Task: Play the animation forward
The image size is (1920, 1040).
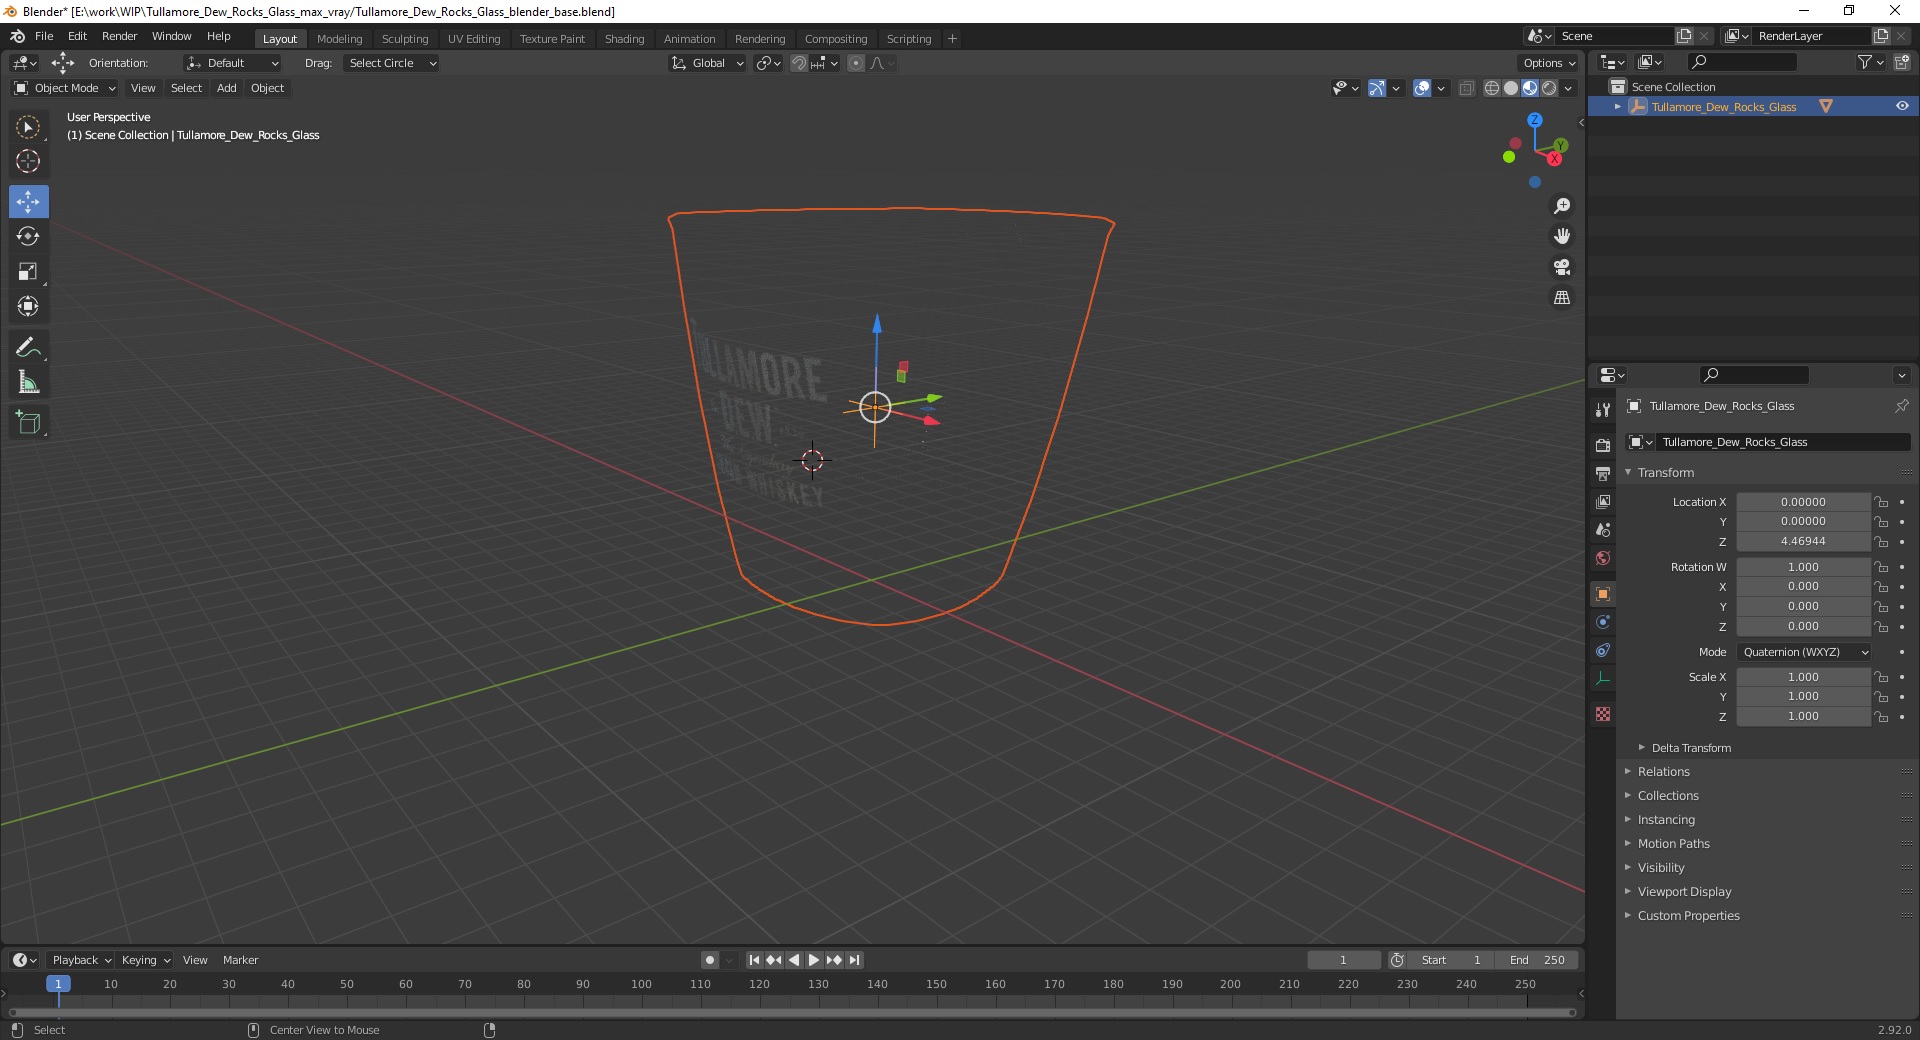Action: click(x=814, y=960)
